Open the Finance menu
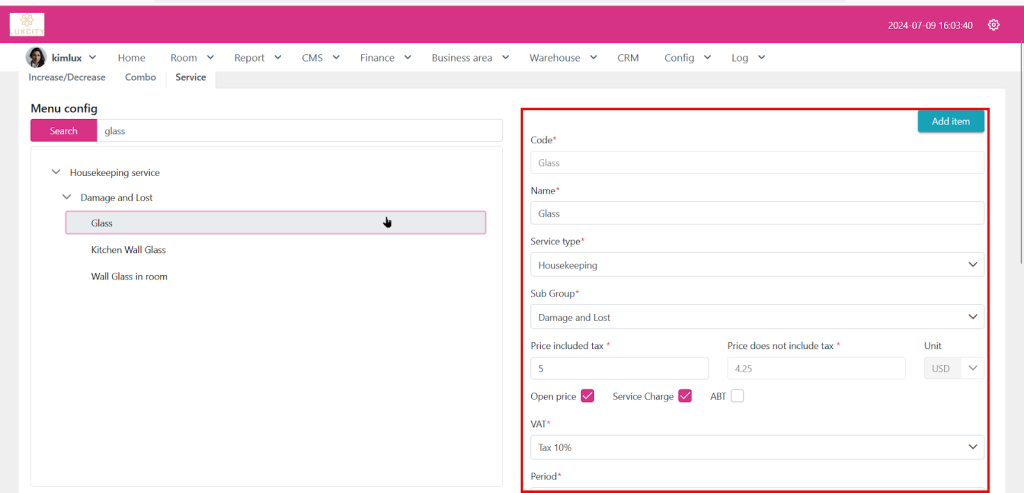This screenshot has height=493, width=1024. (384, 58)
